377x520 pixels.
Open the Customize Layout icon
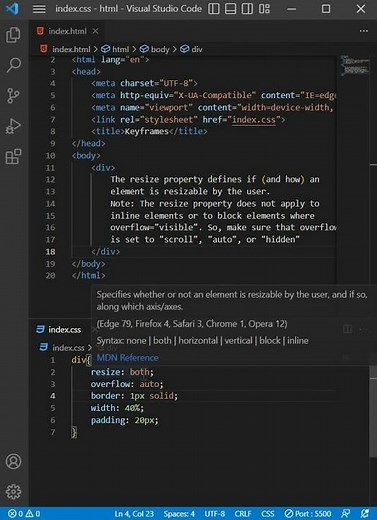(264, 9)
